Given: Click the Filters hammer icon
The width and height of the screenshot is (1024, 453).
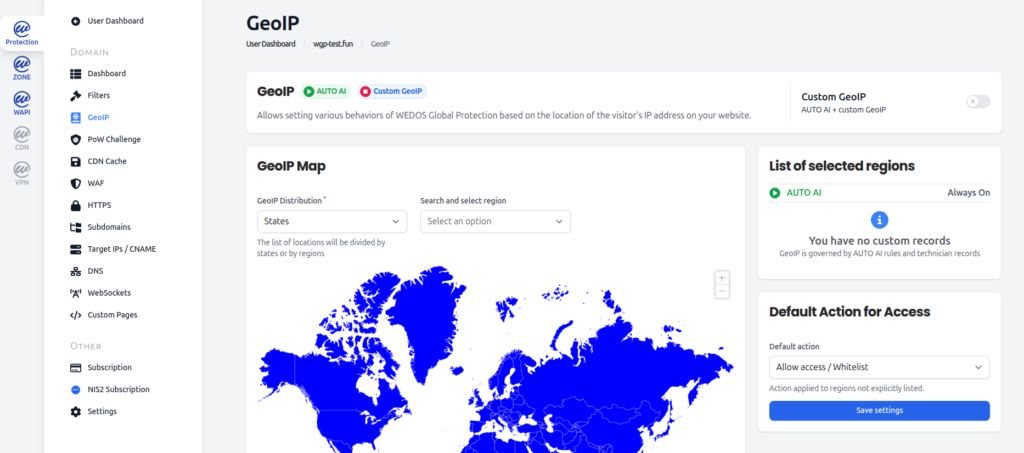Looking at the screenshot, I should (x=75, y=95).
